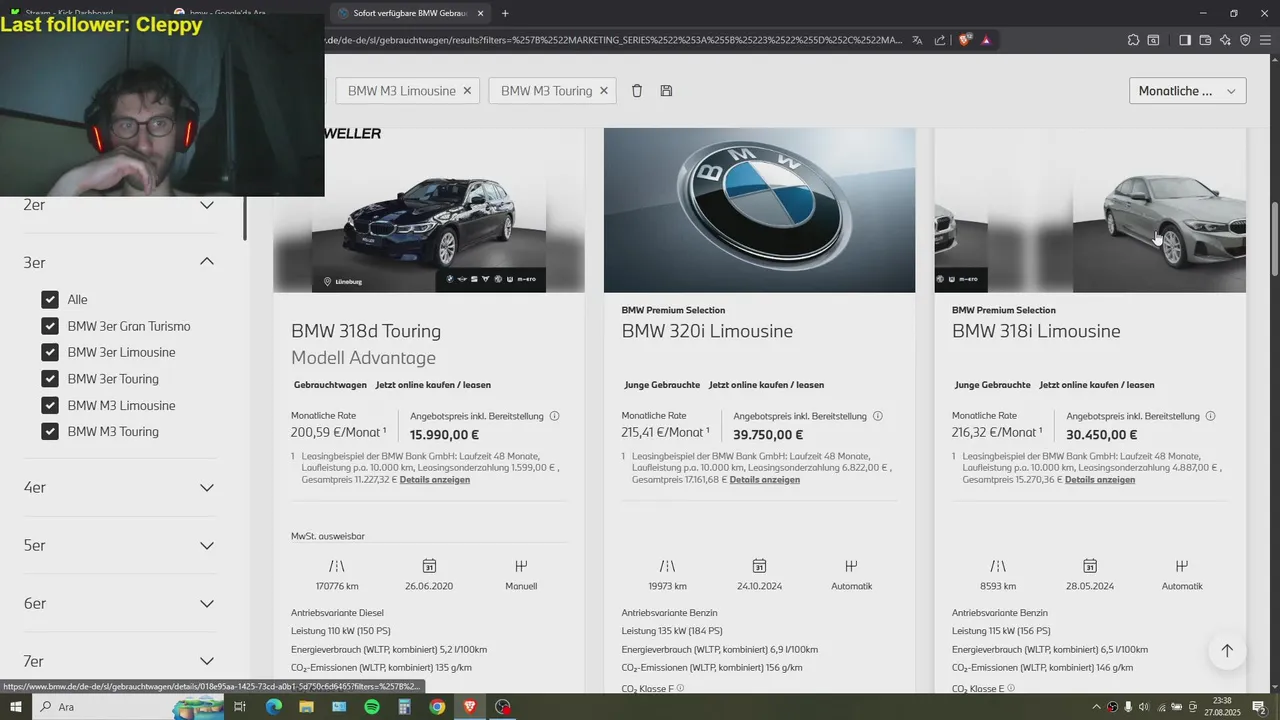The image size is (1280, 720).
Task: Open Google Chrome from the taskbar
Action: tap(437, 707)
